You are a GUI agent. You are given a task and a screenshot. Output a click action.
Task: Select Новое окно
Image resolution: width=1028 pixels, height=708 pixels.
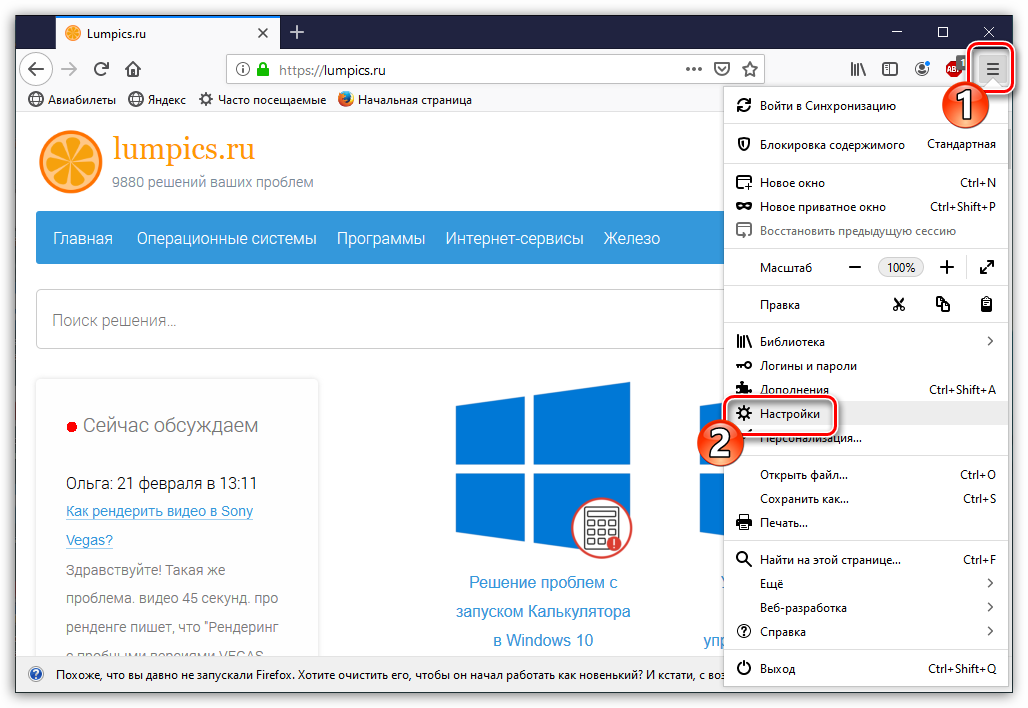pos(865,183)
